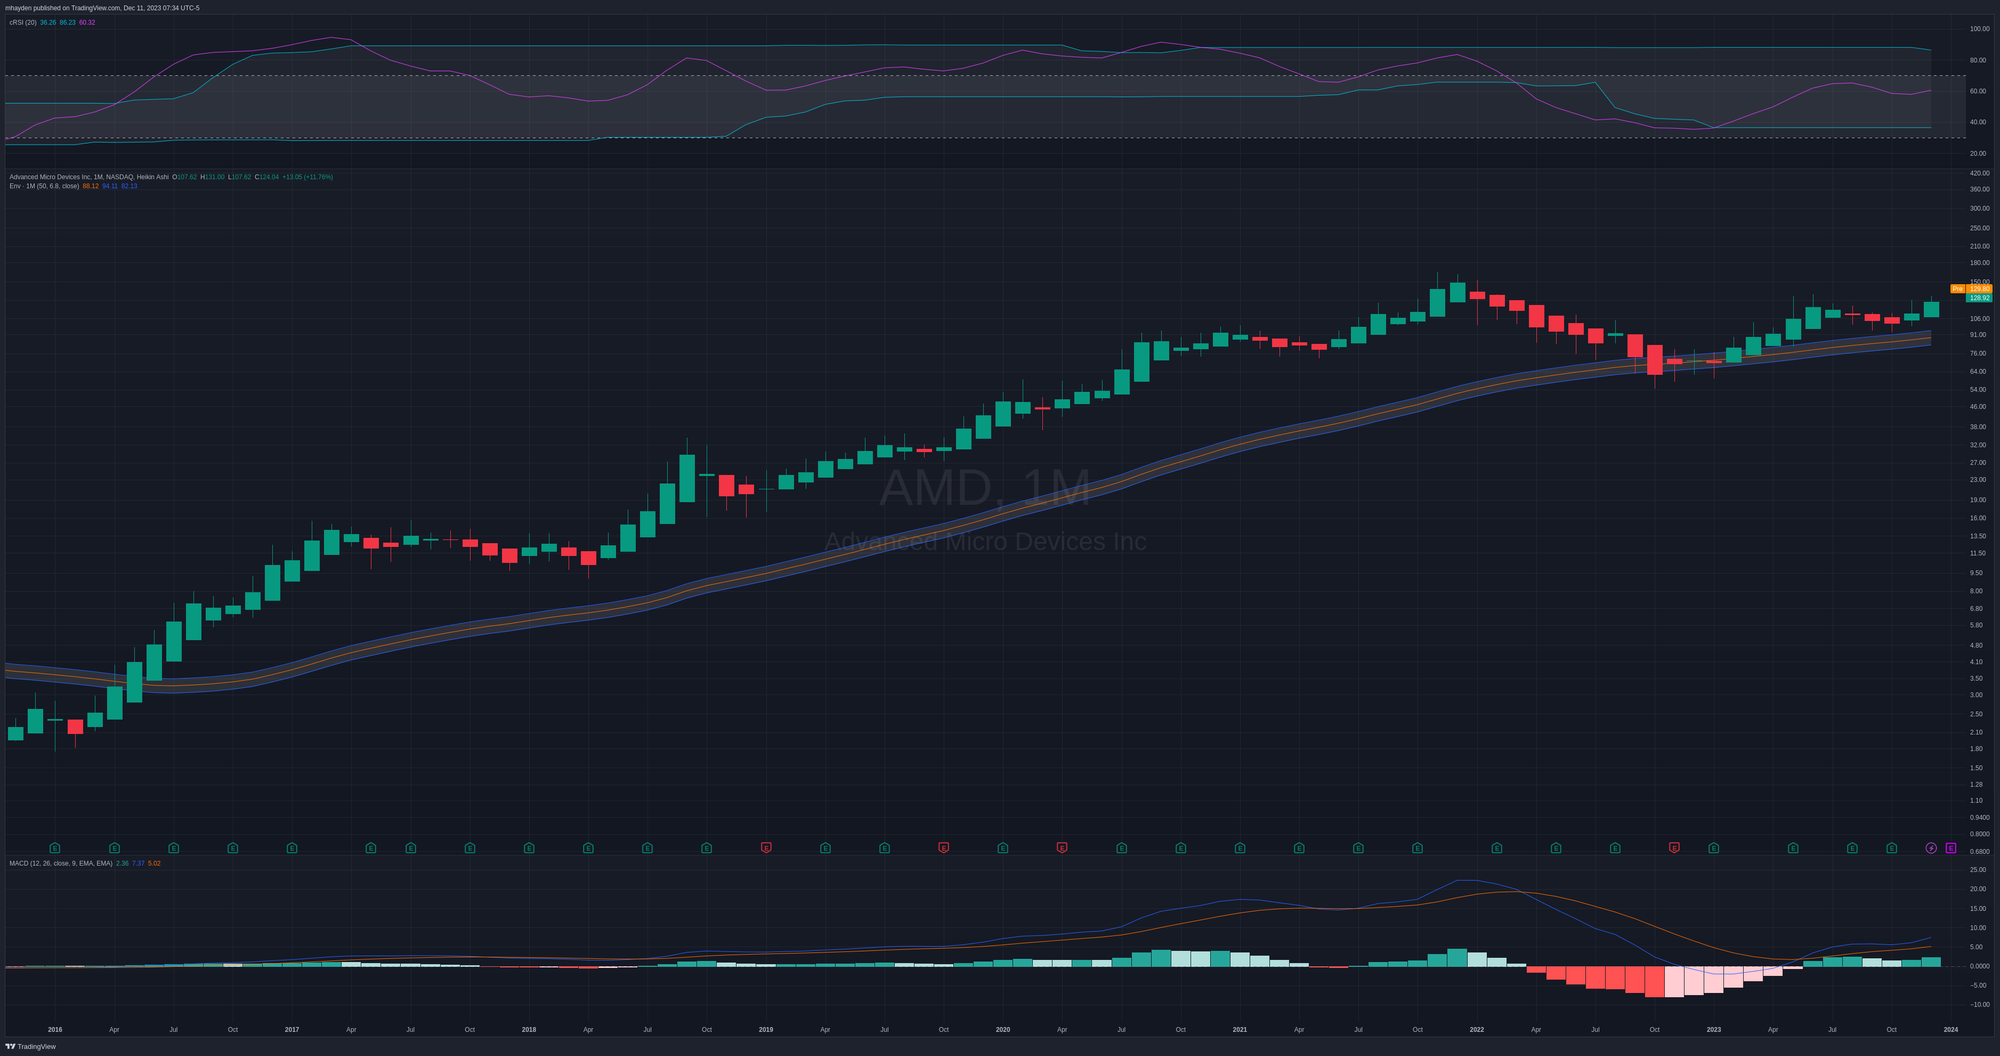This screenshot has height=1056, width=2000.
Task: Click the red earnings marker above Apr 2020
Action: pyautogui.click(x=1062, y=848)
